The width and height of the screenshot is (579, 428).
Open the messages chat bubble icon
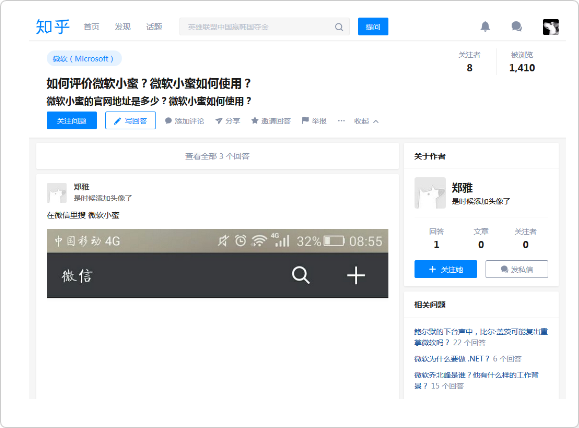(x=517, y=27)
